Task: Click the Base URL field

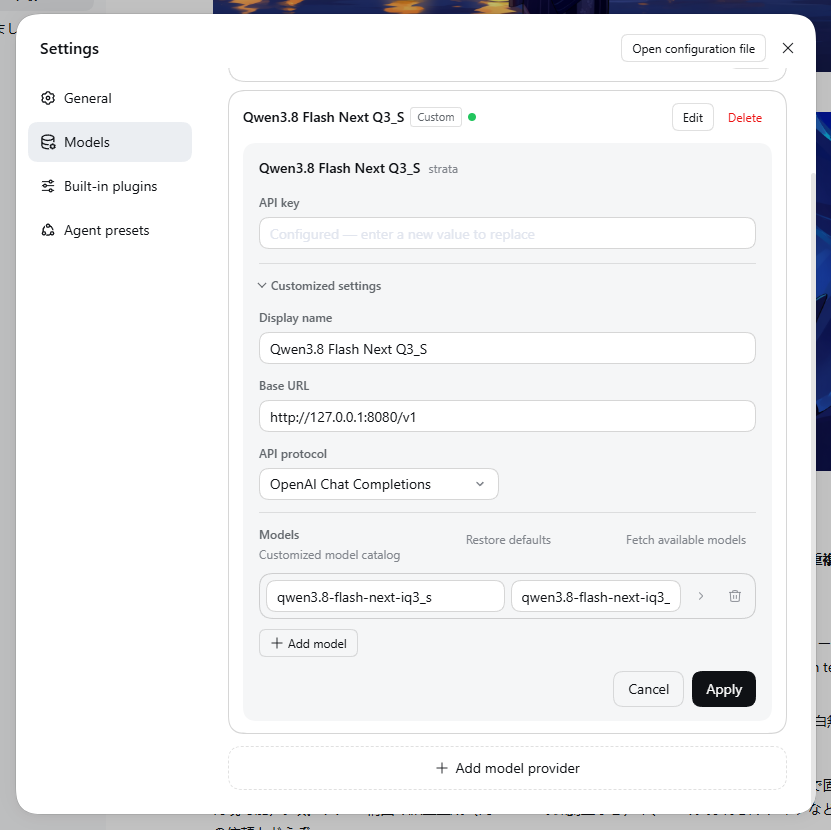Action: click(507, 417)
